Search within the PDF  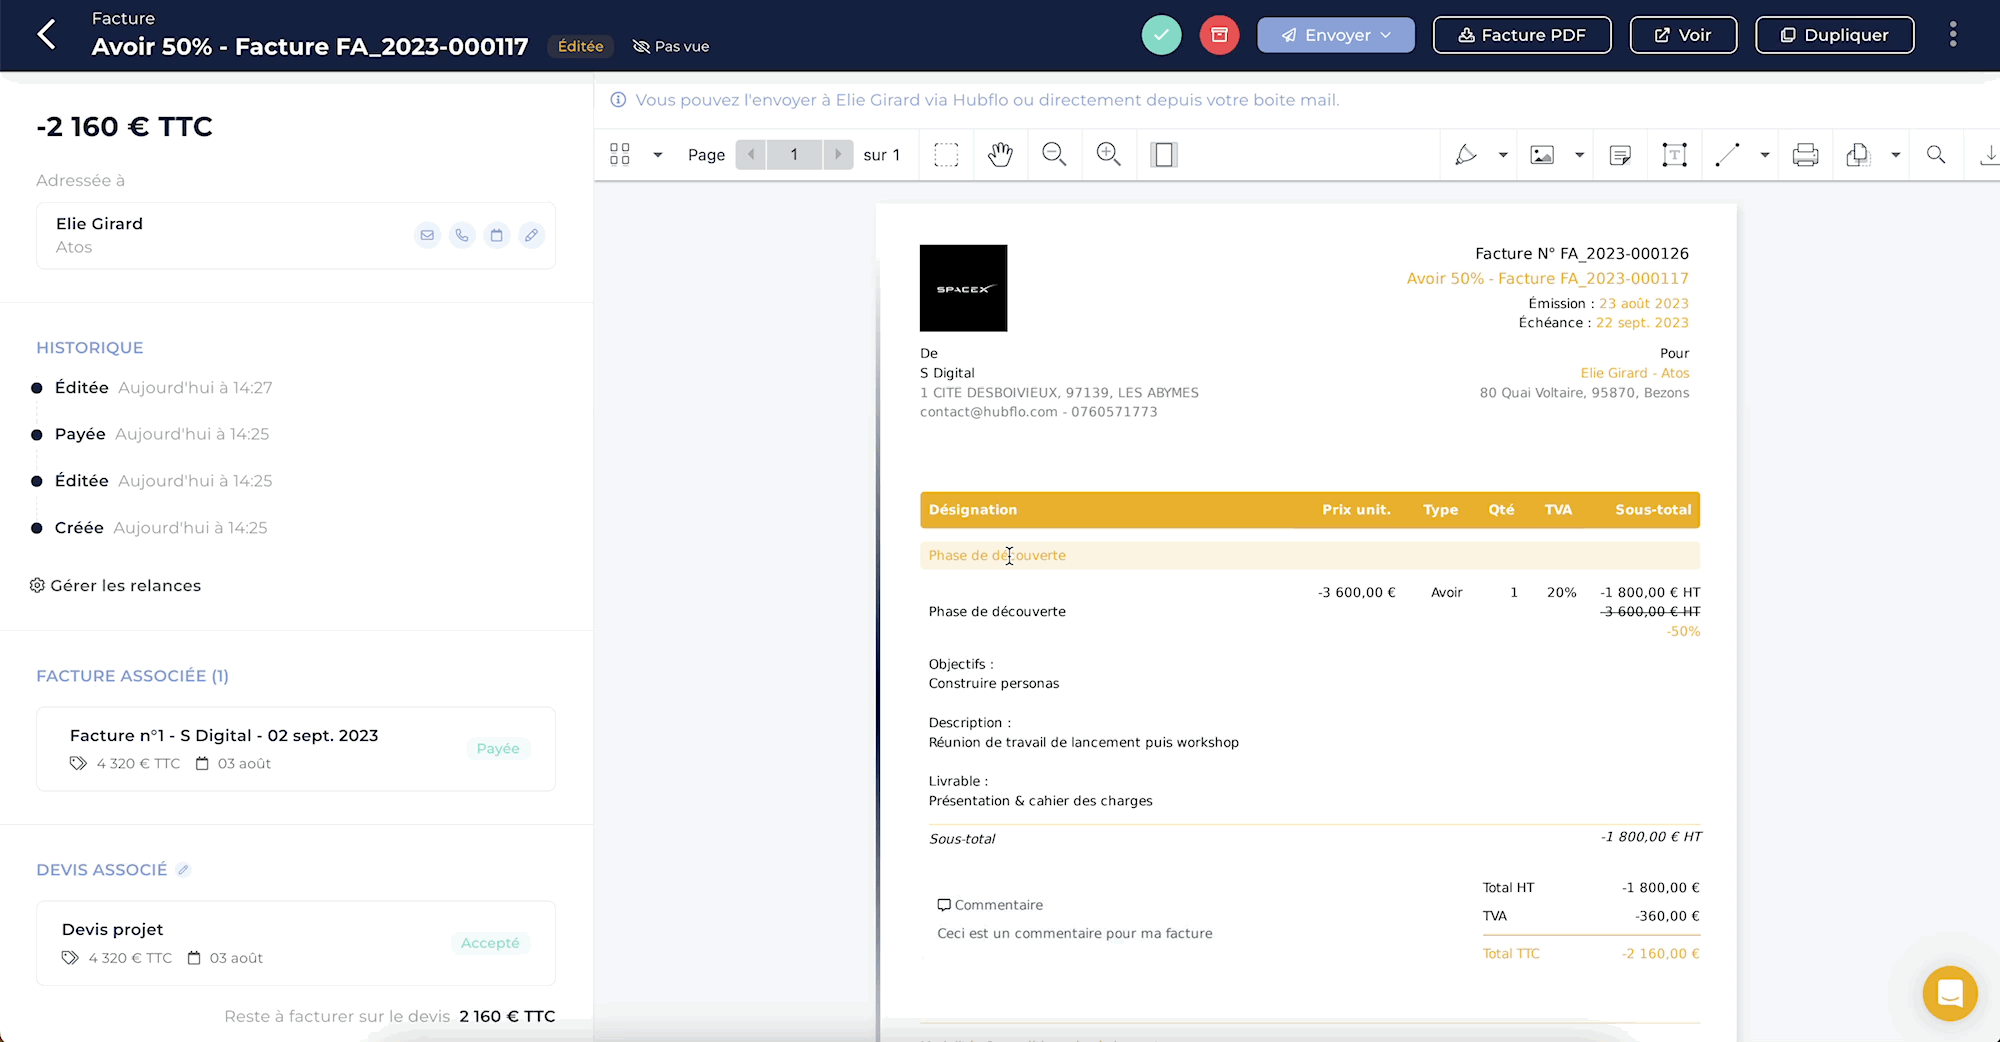(1936, 155)
